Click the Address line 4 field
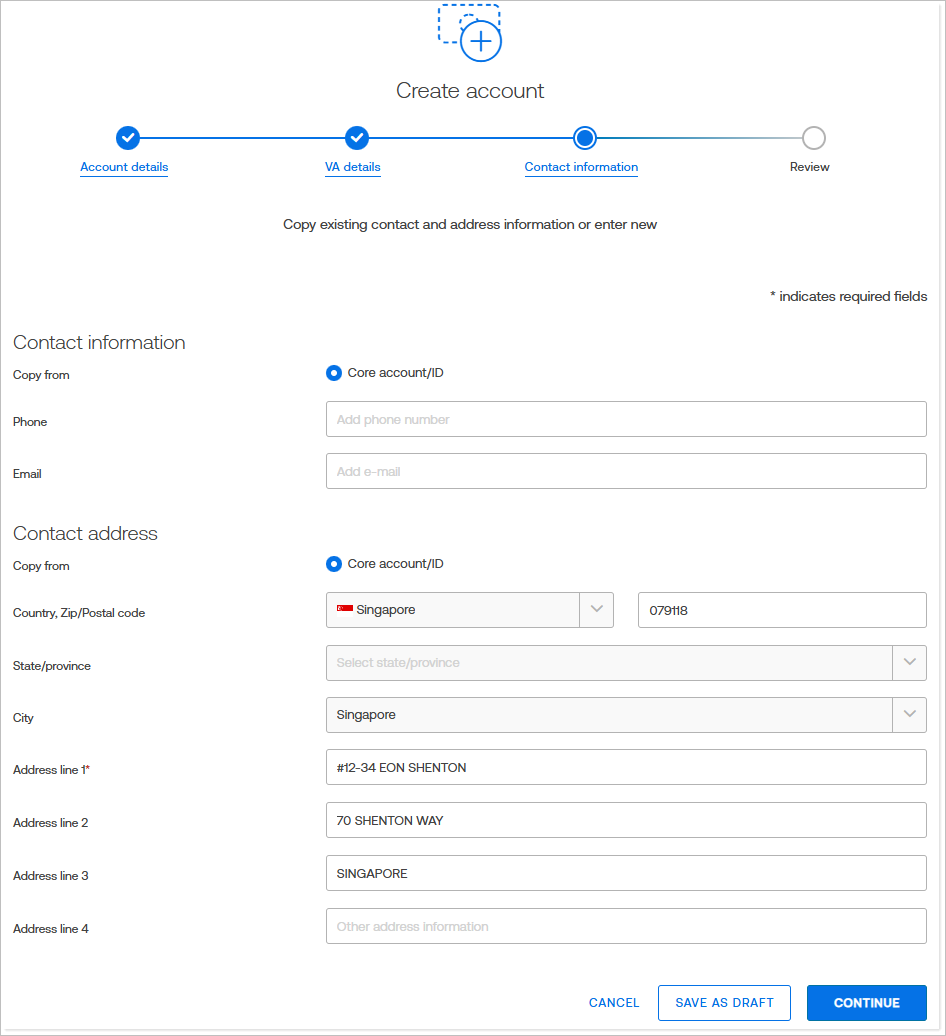The width and height of the screenshot is (946, 1036). pyautogui.click(x=626, y=925)
